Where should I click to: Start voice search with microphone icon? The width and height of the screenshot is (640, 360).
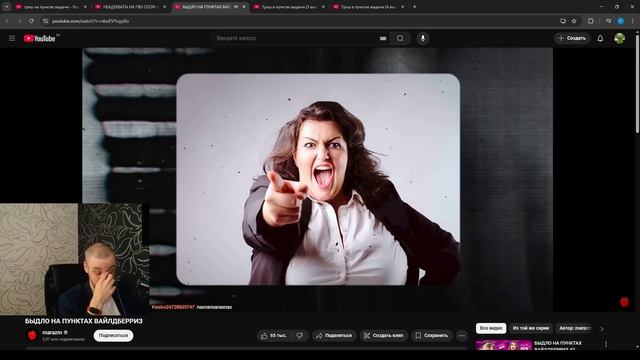[x=423, y=38]
